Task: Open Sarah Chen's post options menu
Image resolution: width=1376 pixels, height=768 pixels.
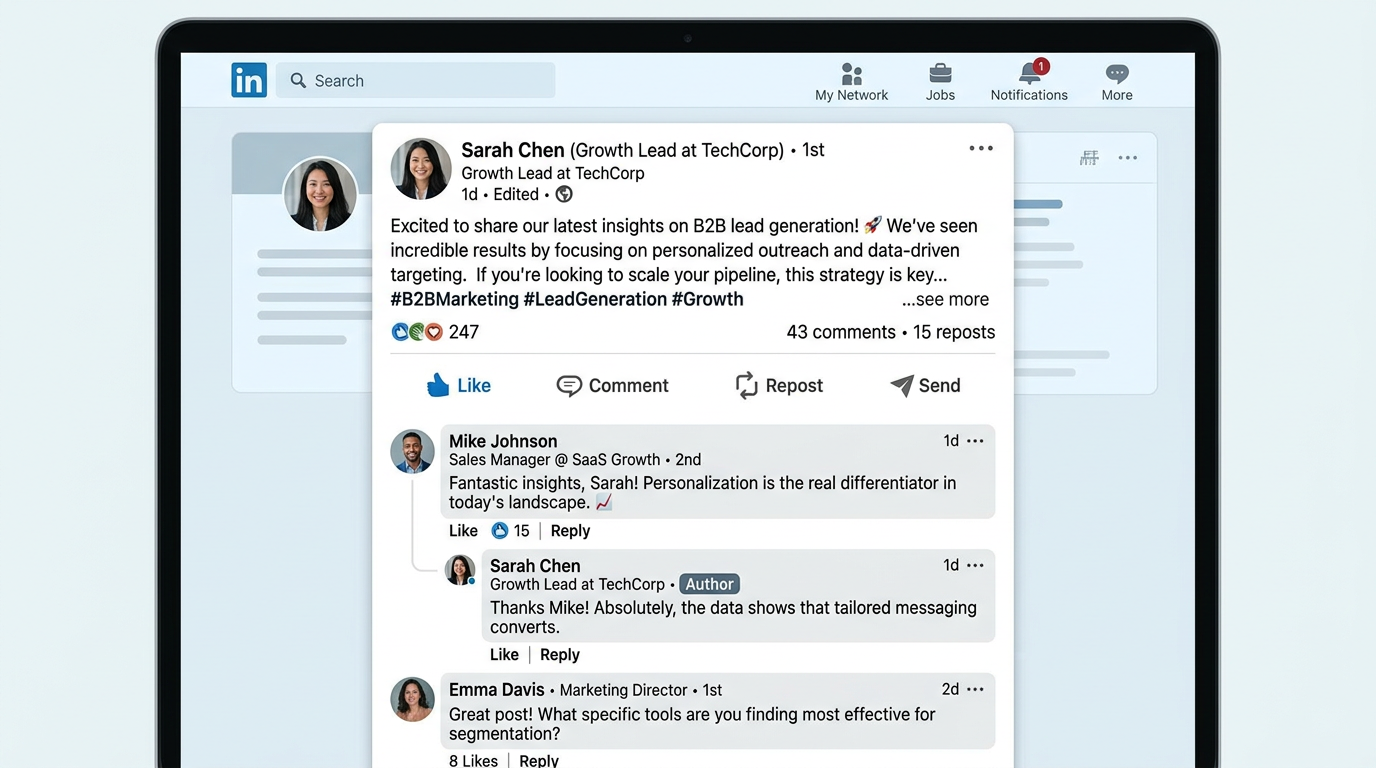Action: 981,149
